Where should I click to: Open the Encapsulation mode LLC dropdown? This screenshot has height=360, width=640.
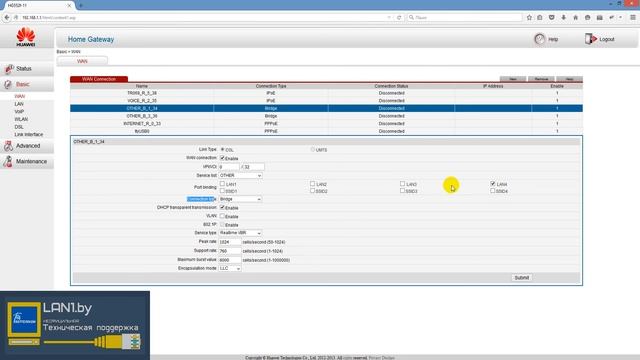pyautogui.click(x=230, y=269)
